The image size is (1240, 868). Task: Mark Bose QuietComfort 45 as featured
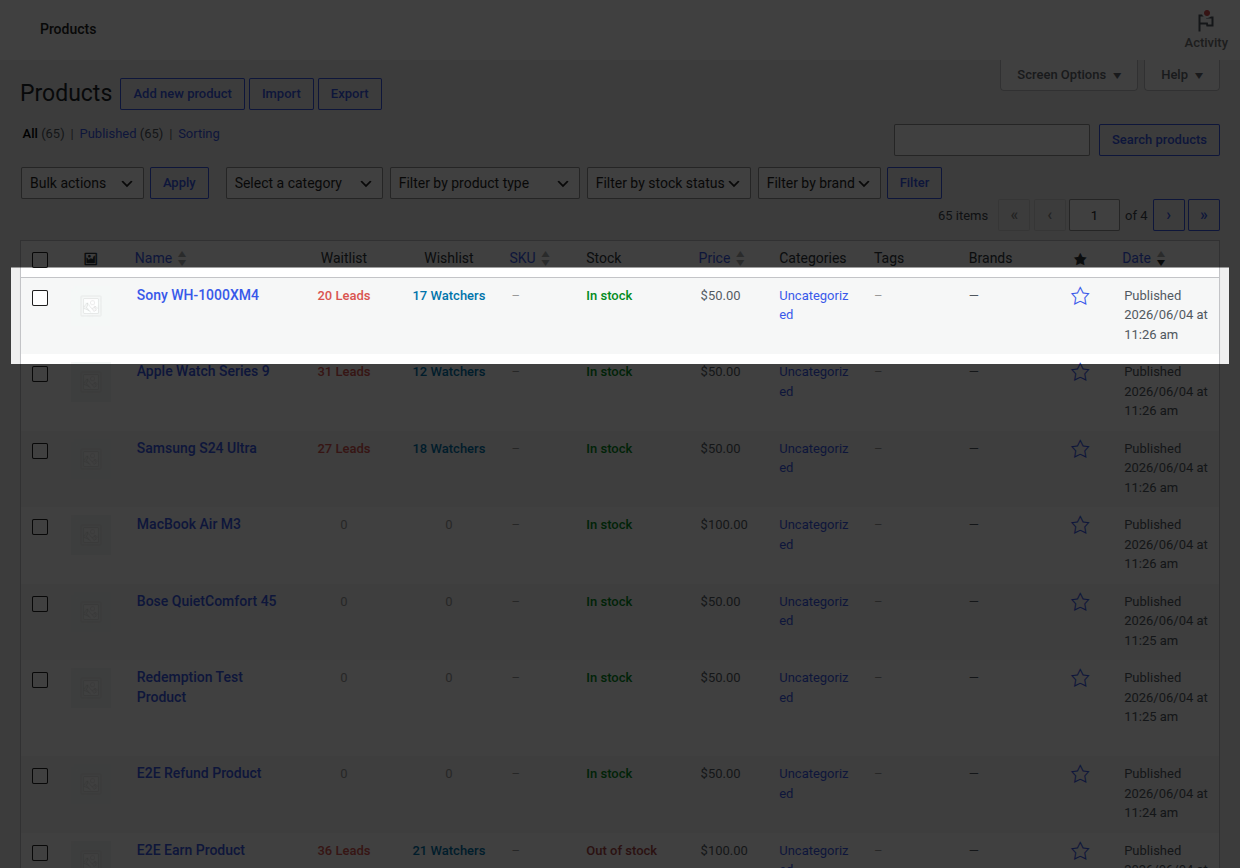[x=1080, y=602]
